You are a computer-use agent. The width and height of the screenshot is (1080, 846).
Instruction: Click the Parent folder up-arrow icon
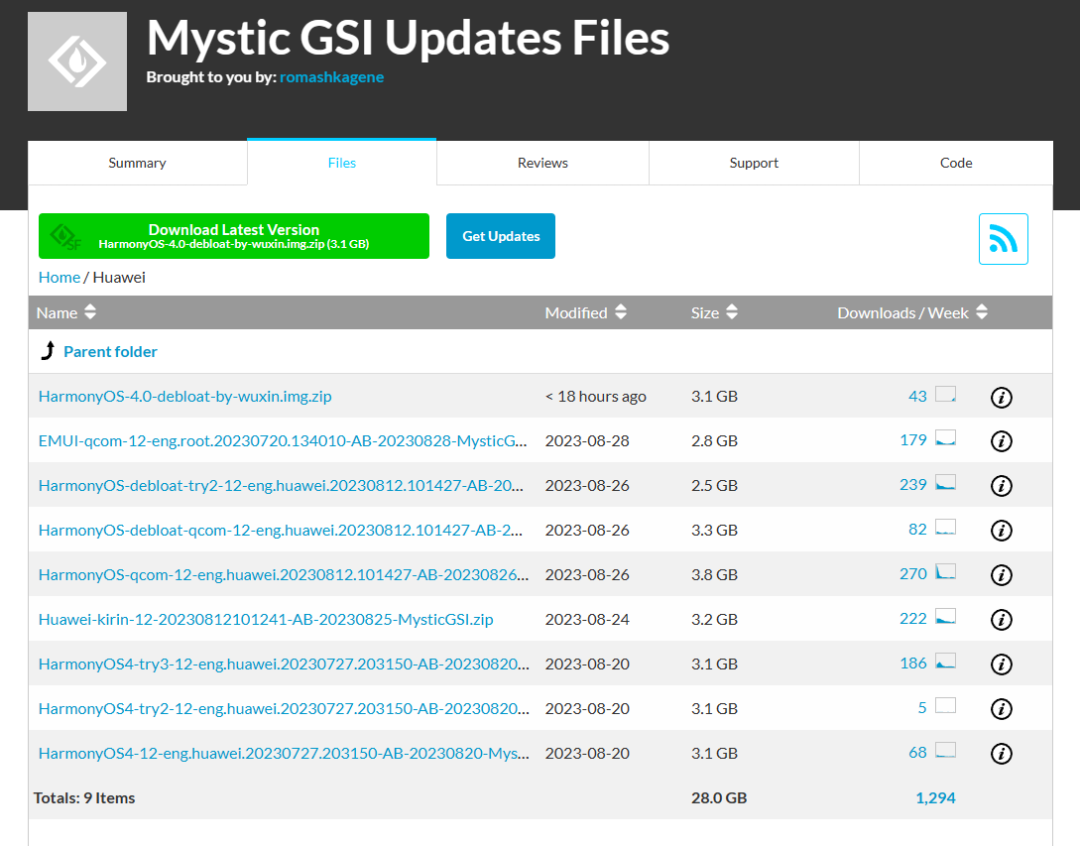[48, 351]
